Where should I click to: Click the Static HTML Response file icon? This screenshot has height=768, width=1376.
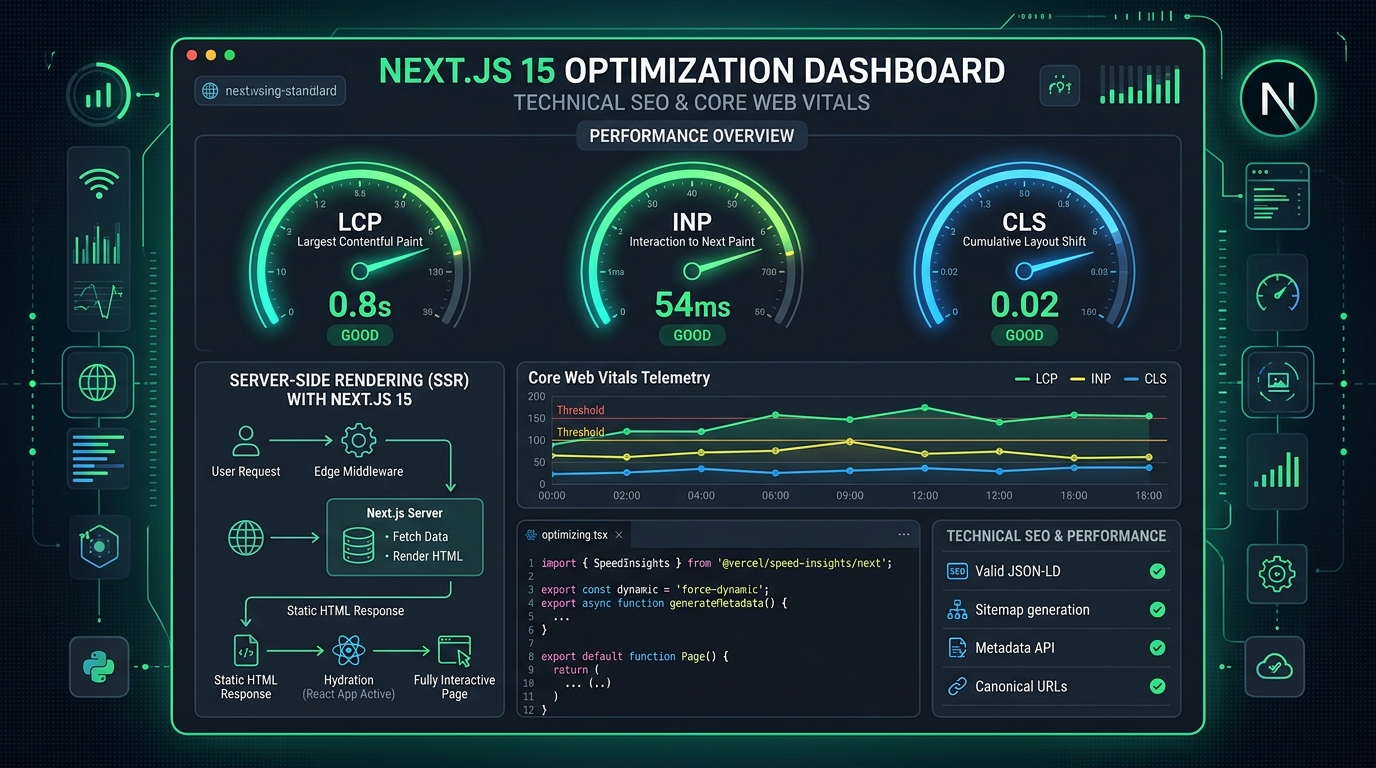(245, 651)
